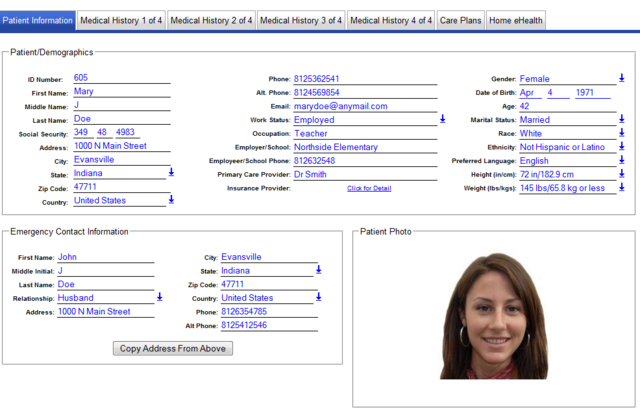Edit emergency contact First Name John
Viewport: 640px width, 408px height.
point(106,257)
